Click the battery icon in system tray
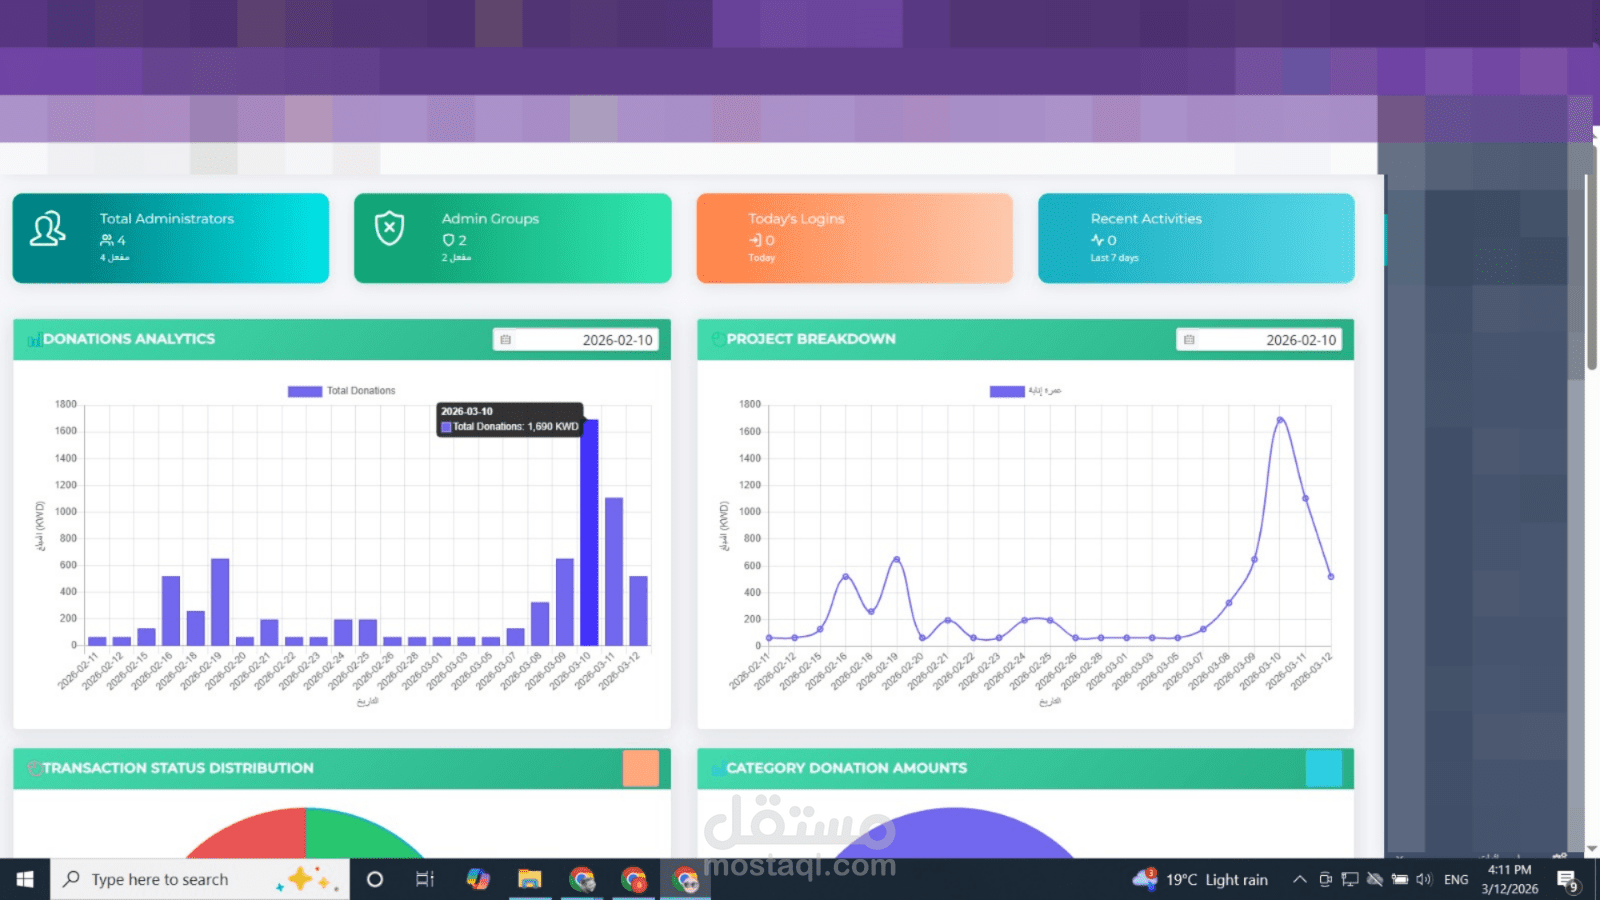Image resolution: width=1600 pixels, height=900 pixels. (1400, 879)
